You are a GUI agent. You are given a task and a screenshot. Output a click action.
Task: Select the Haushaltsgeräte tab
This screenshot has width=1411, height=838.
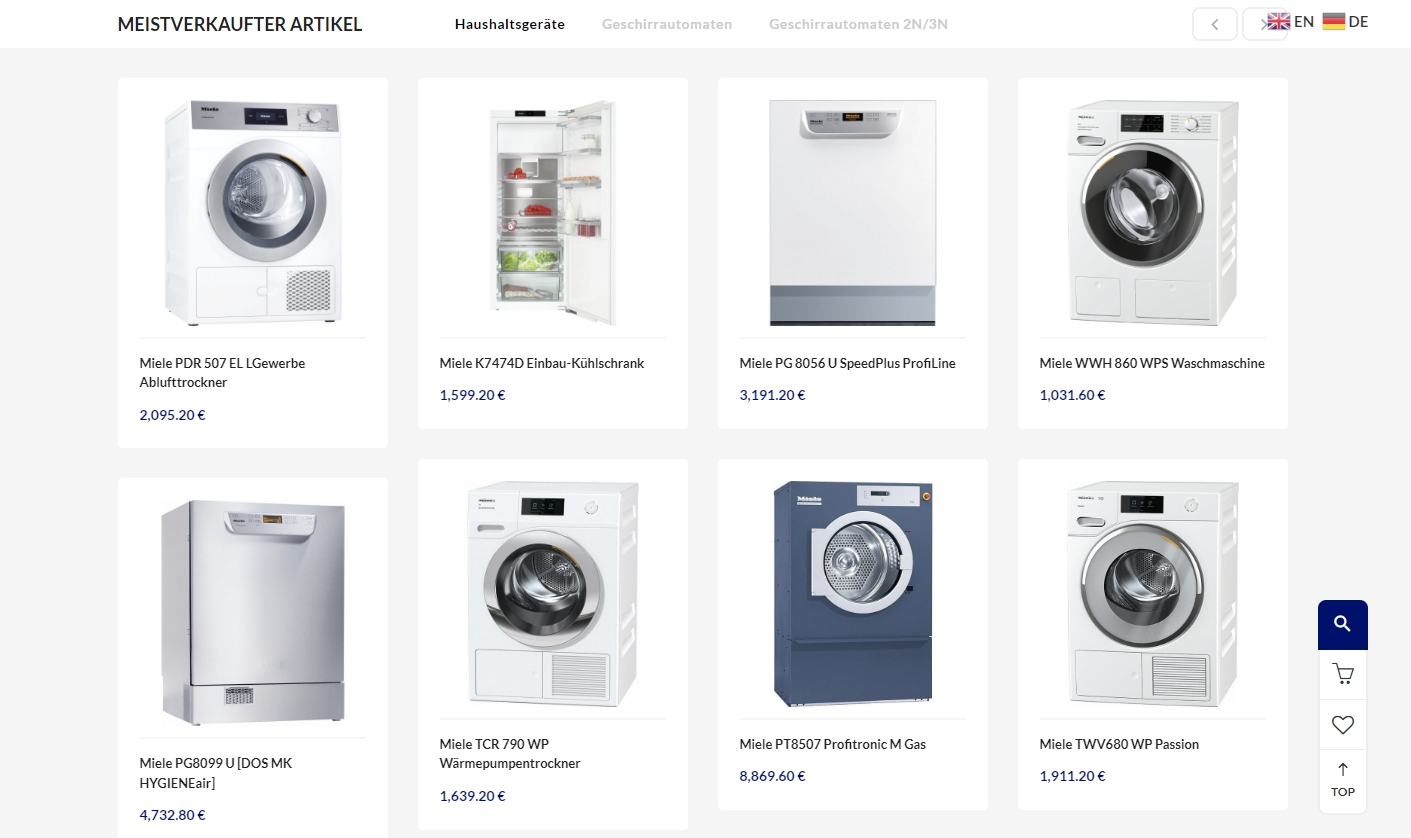coord(510,24)
